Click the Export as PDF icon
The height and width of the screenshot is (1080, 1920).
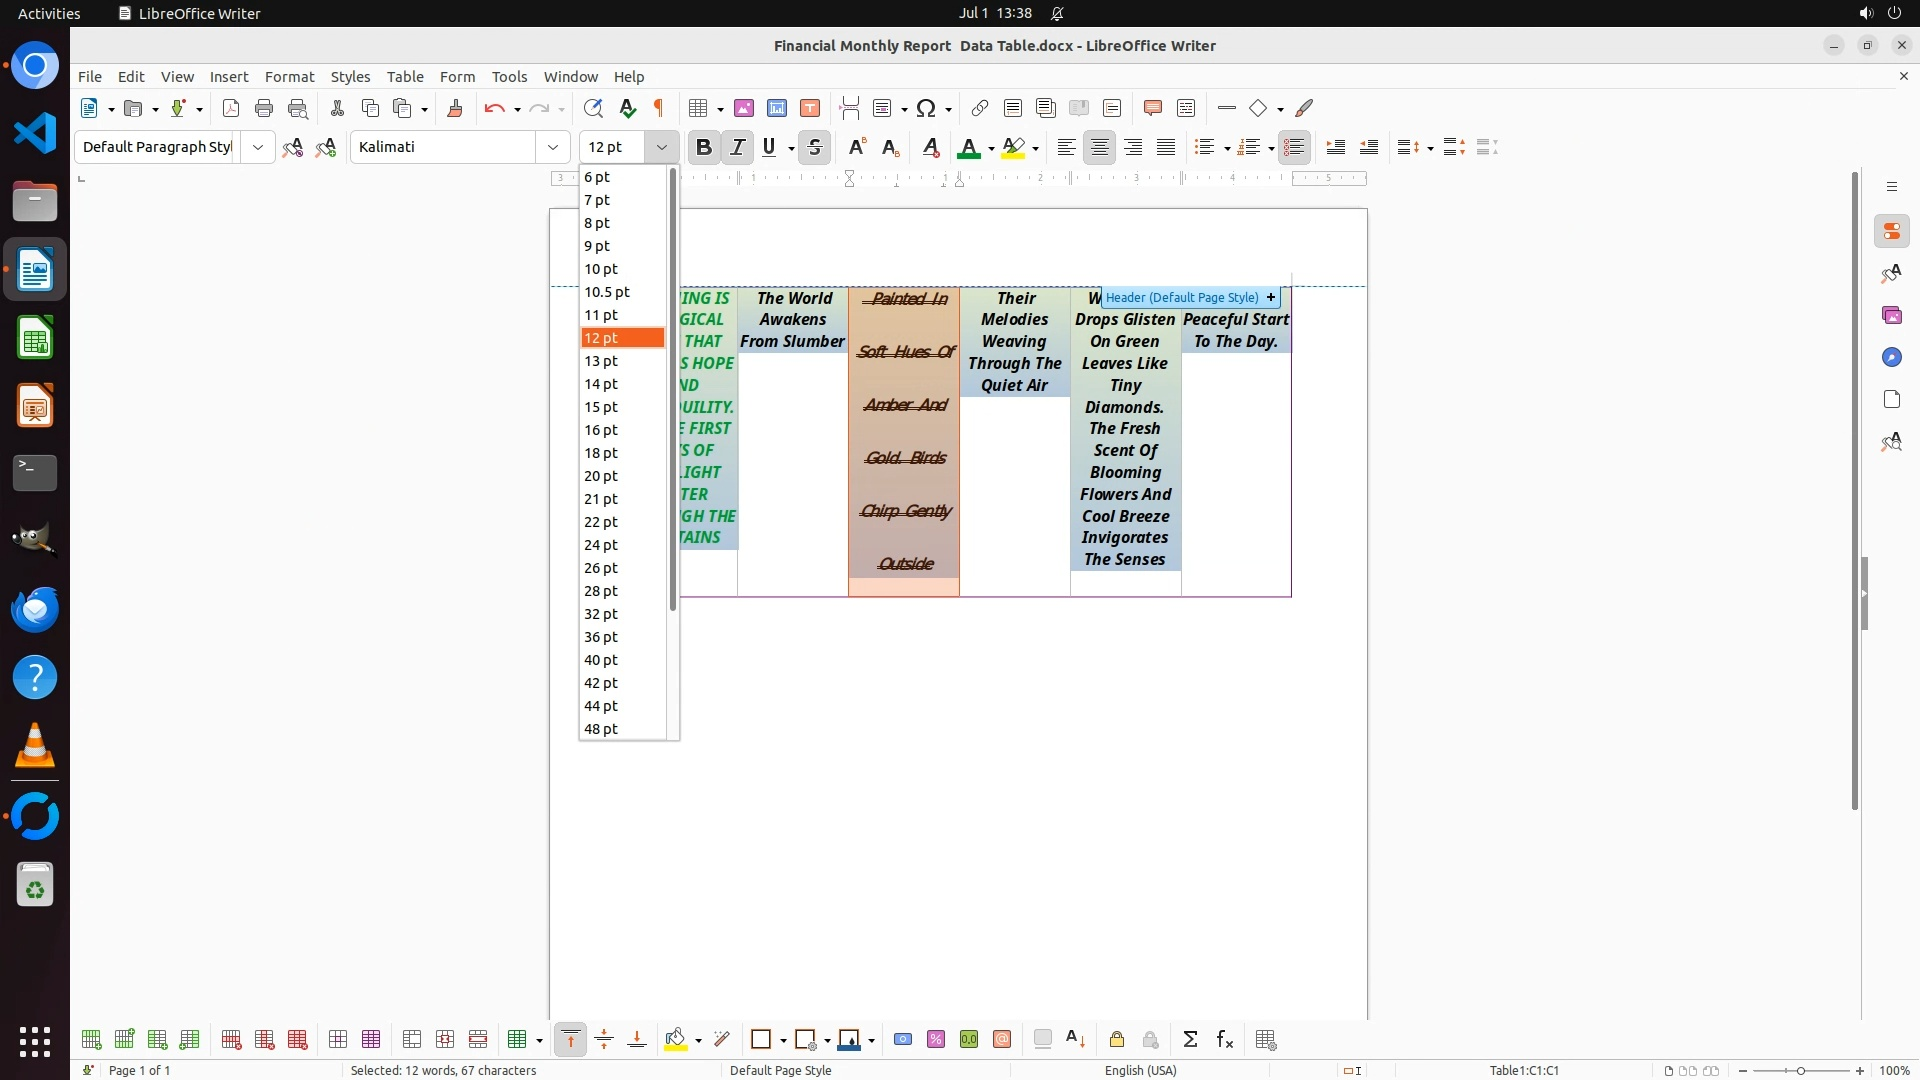[x=231, y=109]
